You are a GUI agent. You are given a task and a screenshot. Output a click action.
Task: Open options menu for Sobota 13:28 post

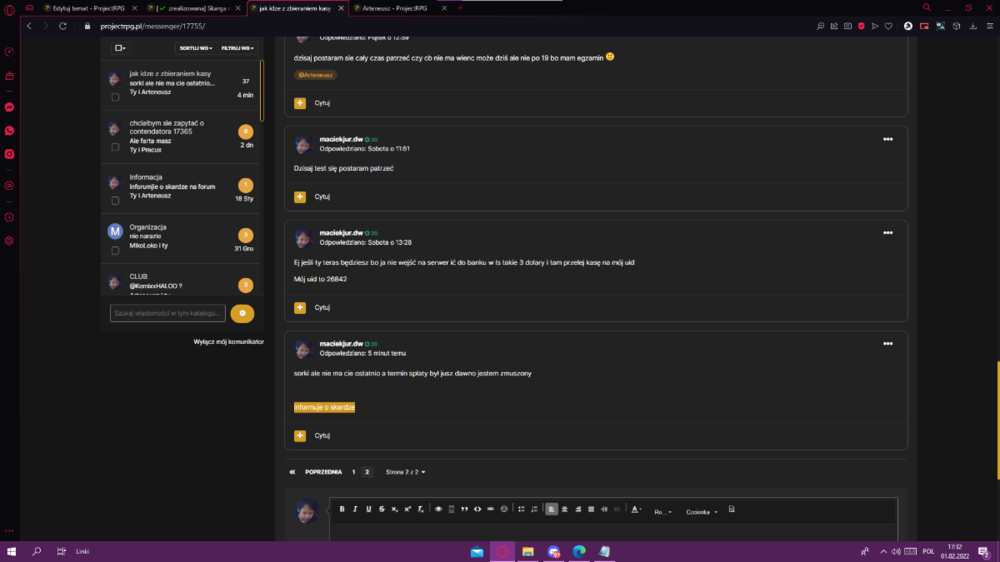click(888, 233)
